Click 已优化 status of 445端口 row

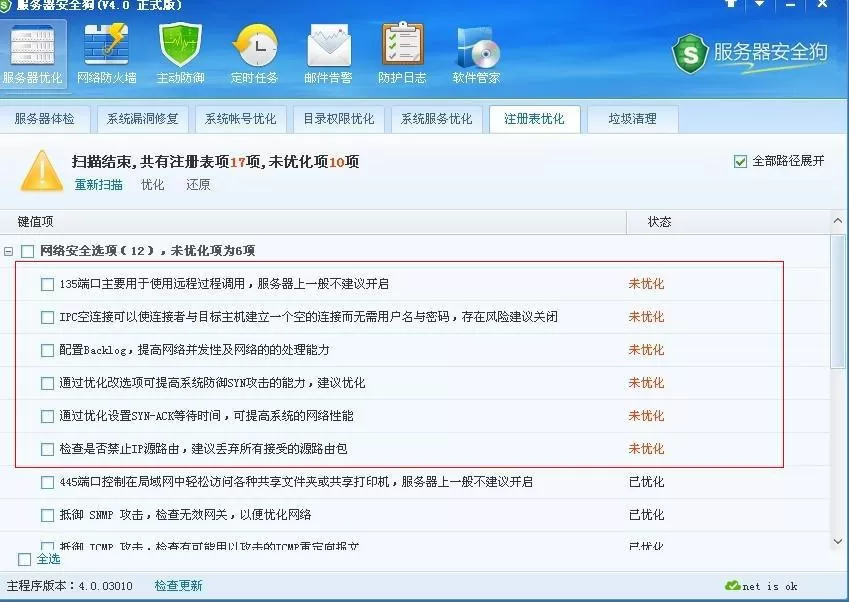646,482
